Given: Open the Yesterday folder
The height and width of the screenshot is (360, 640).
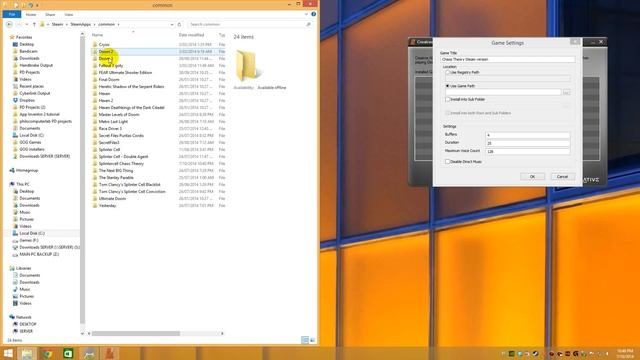Looking at the screenshot, I should (x=107, y=206).
